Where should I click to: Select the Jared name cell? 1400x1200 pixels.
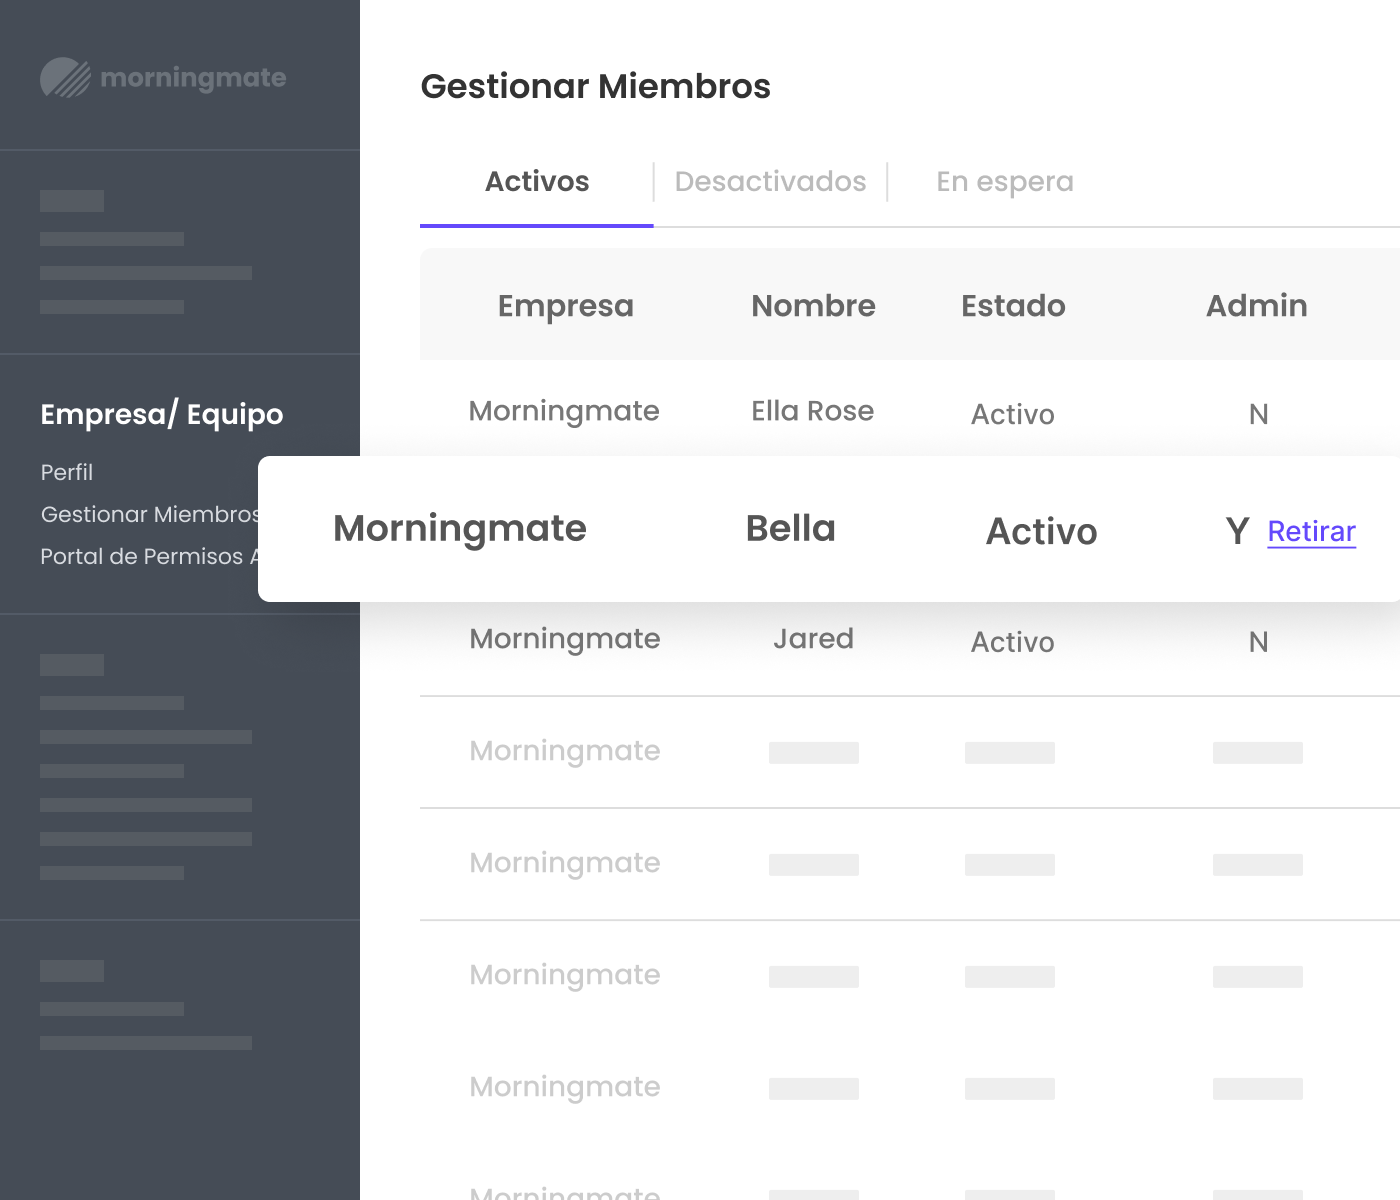click(813, 639)
